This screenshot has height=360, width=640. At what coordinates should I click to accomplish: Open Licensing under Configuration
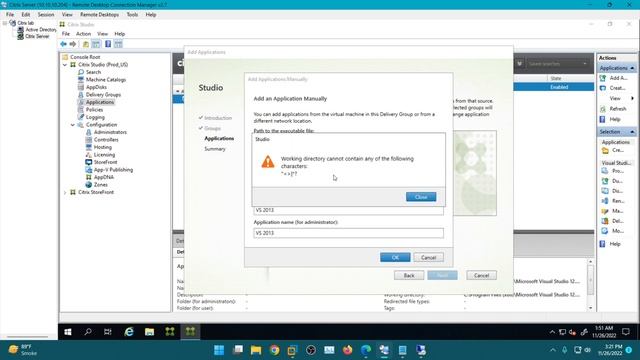point(104,155)
